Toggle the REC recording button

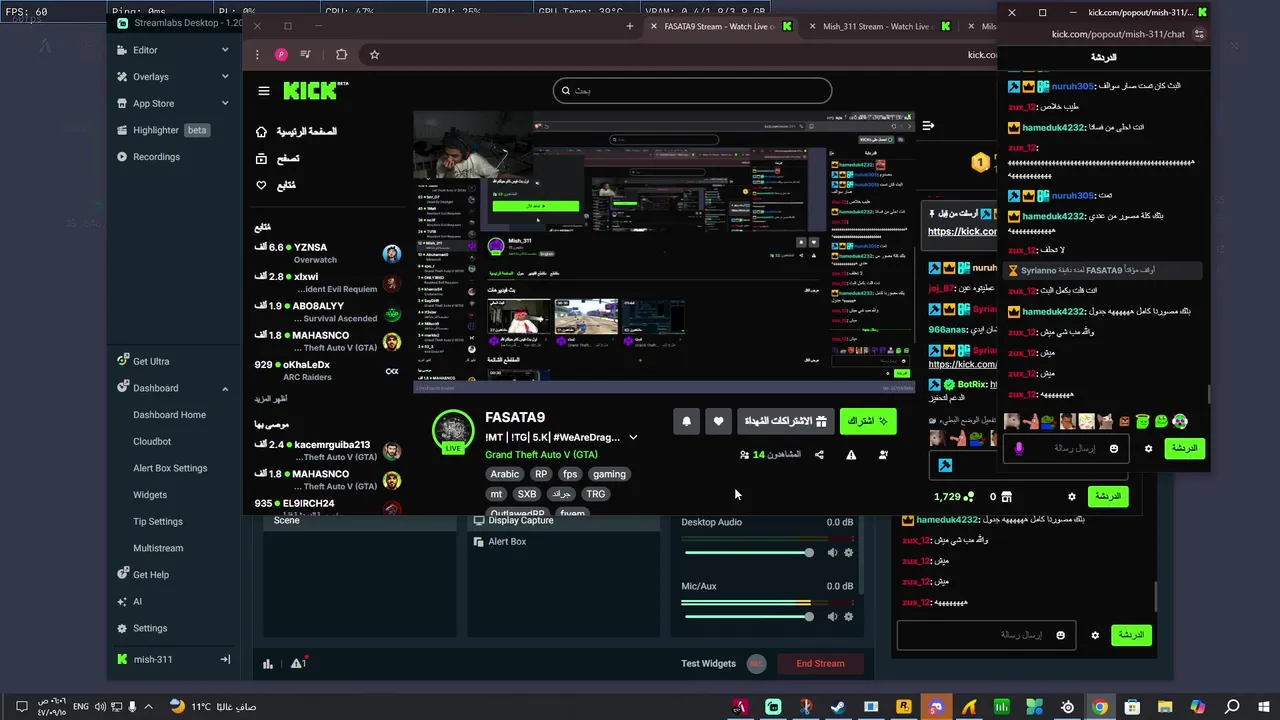point(757,664)
